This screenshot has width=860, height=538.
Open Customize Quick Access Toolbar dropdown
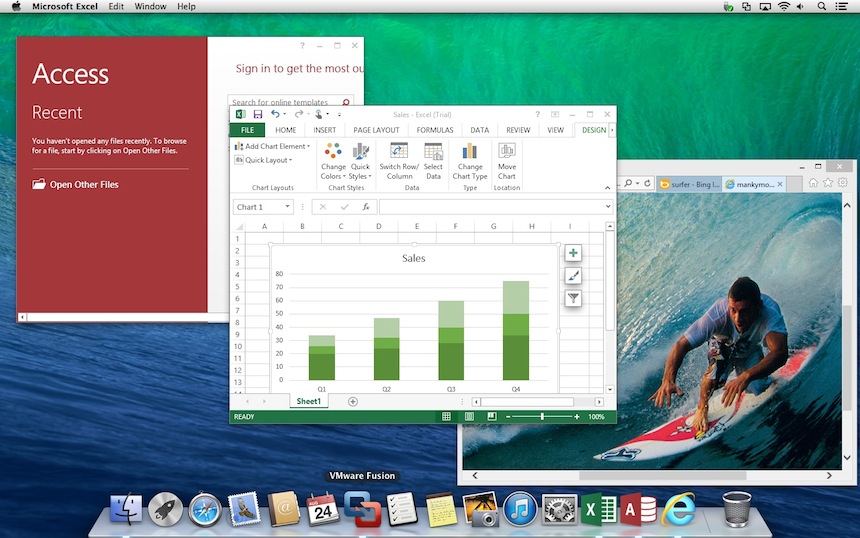pos(339,115)
